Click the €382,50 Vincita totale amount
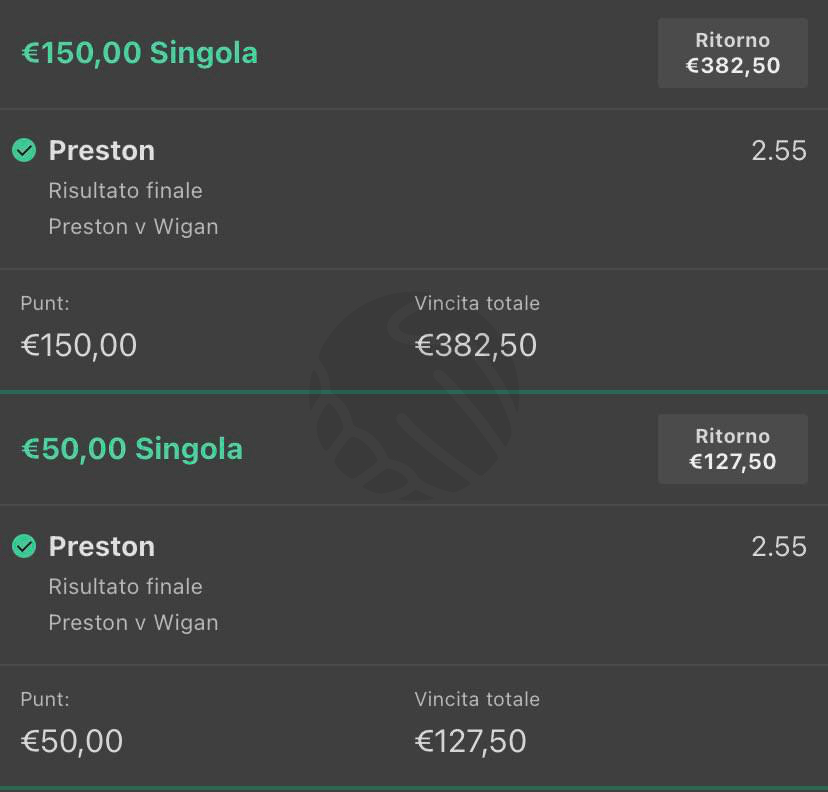Screen dimensions: 828x792 click(476, 345)
